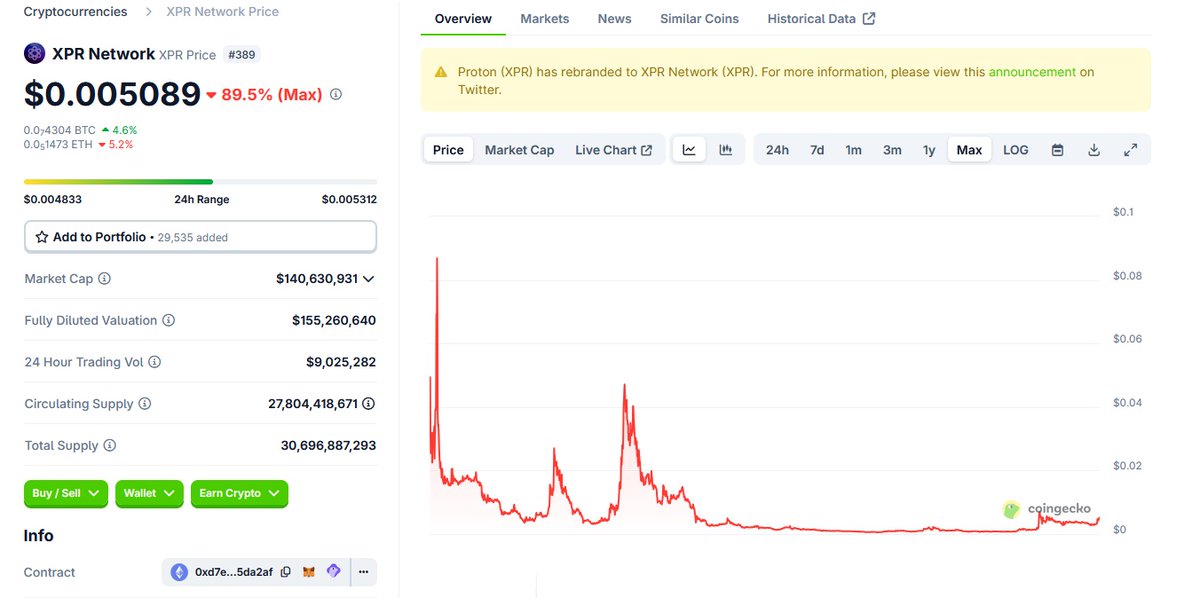Image resolution: width=1200 pixels, height=598 pixels.
Task: Set chart range to 1m
Action: pos(853,150)
